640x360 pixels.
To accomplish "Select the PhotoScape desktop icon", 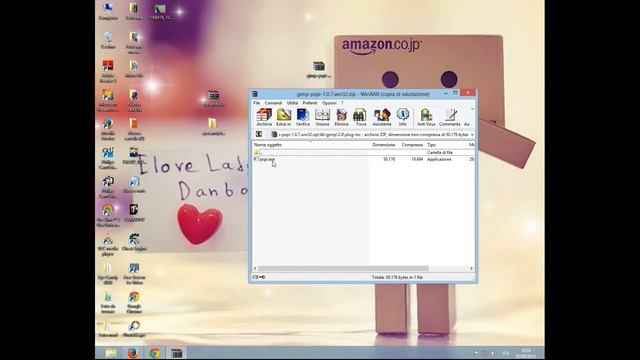I will point(134,329).
